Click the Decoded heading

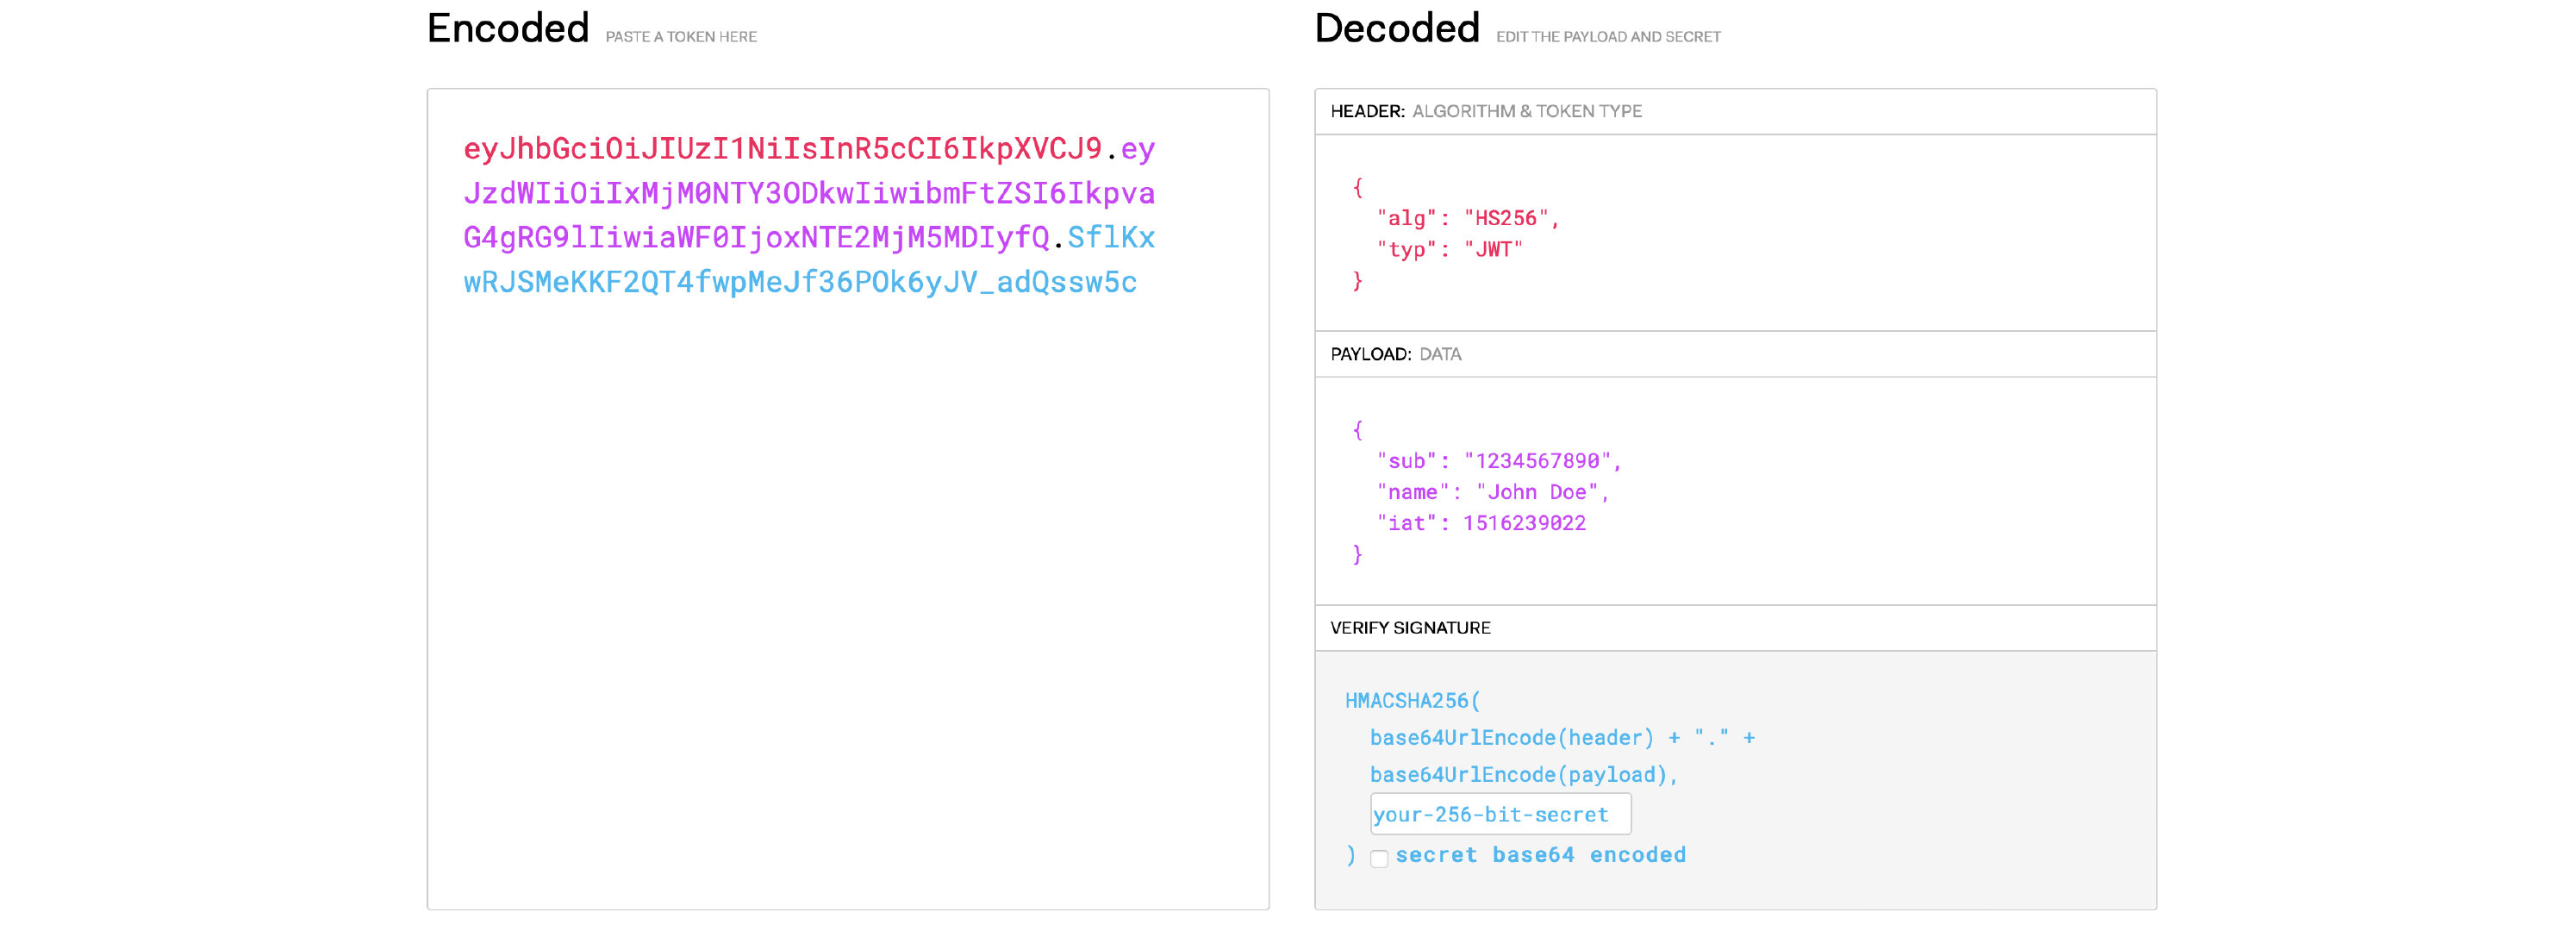tap(1396, 28)
